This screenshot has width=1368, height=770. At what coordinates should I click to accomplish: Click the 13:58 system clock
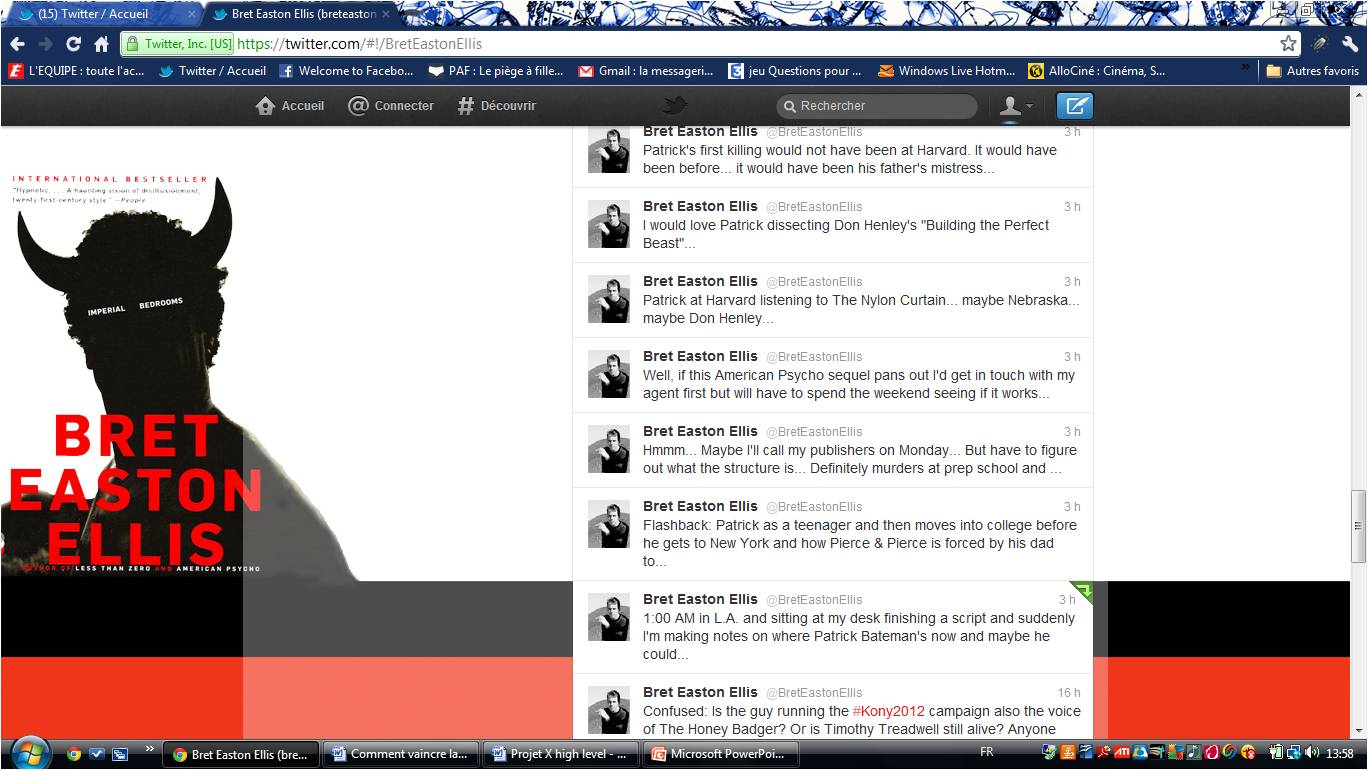click(1339, 753)
